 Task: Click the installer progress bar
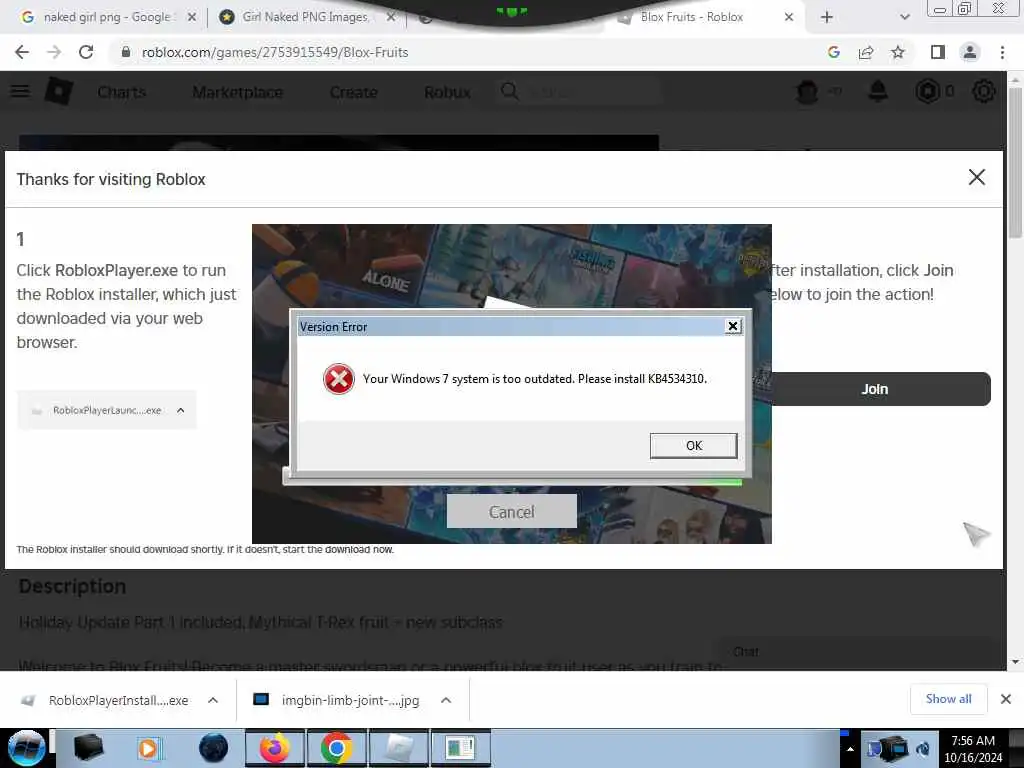coord(513,482)
